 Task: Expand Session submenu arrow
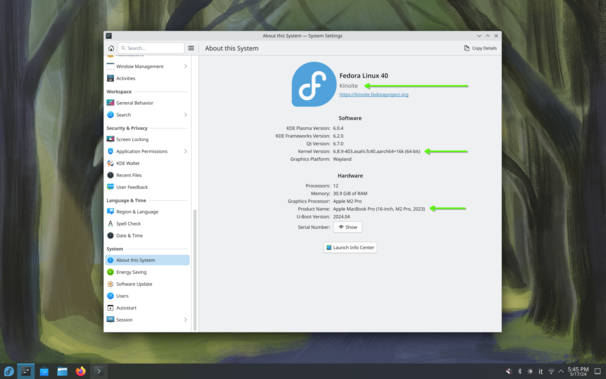[186, 320]
